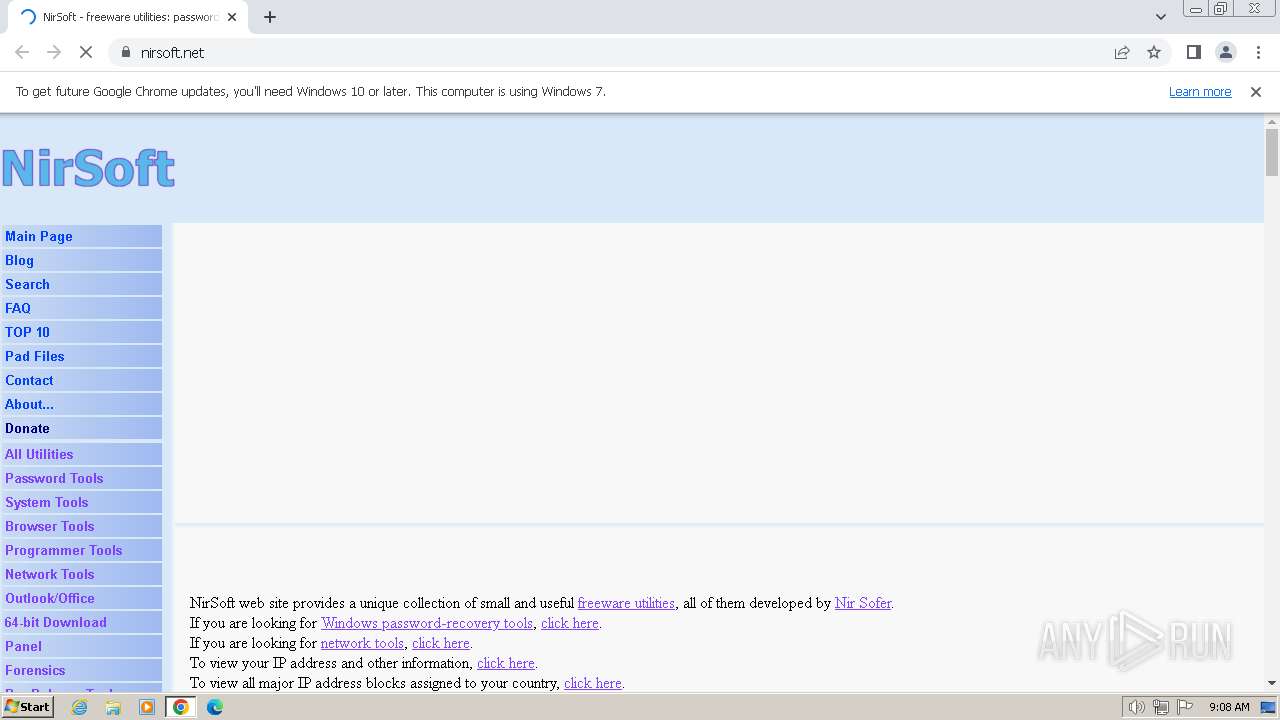The height and width of the screenshot is (720, 1280).
Task: Follow the network tools link
Action: click(362, 643)
